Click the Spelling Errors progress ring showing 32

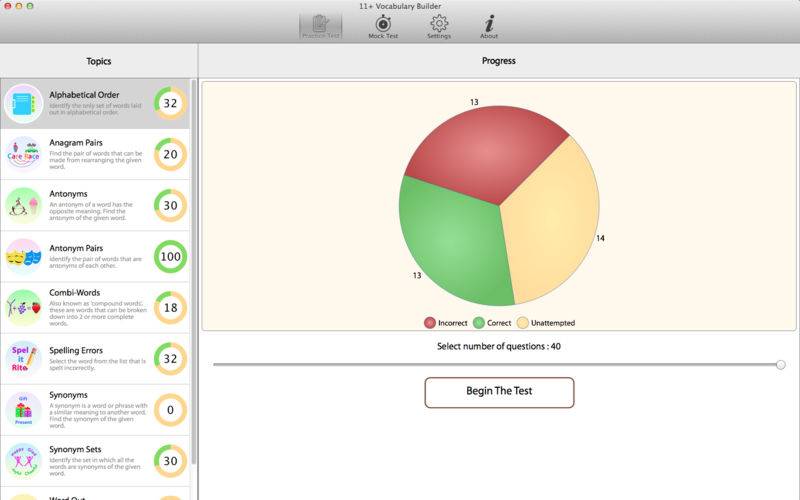point(170,359)
